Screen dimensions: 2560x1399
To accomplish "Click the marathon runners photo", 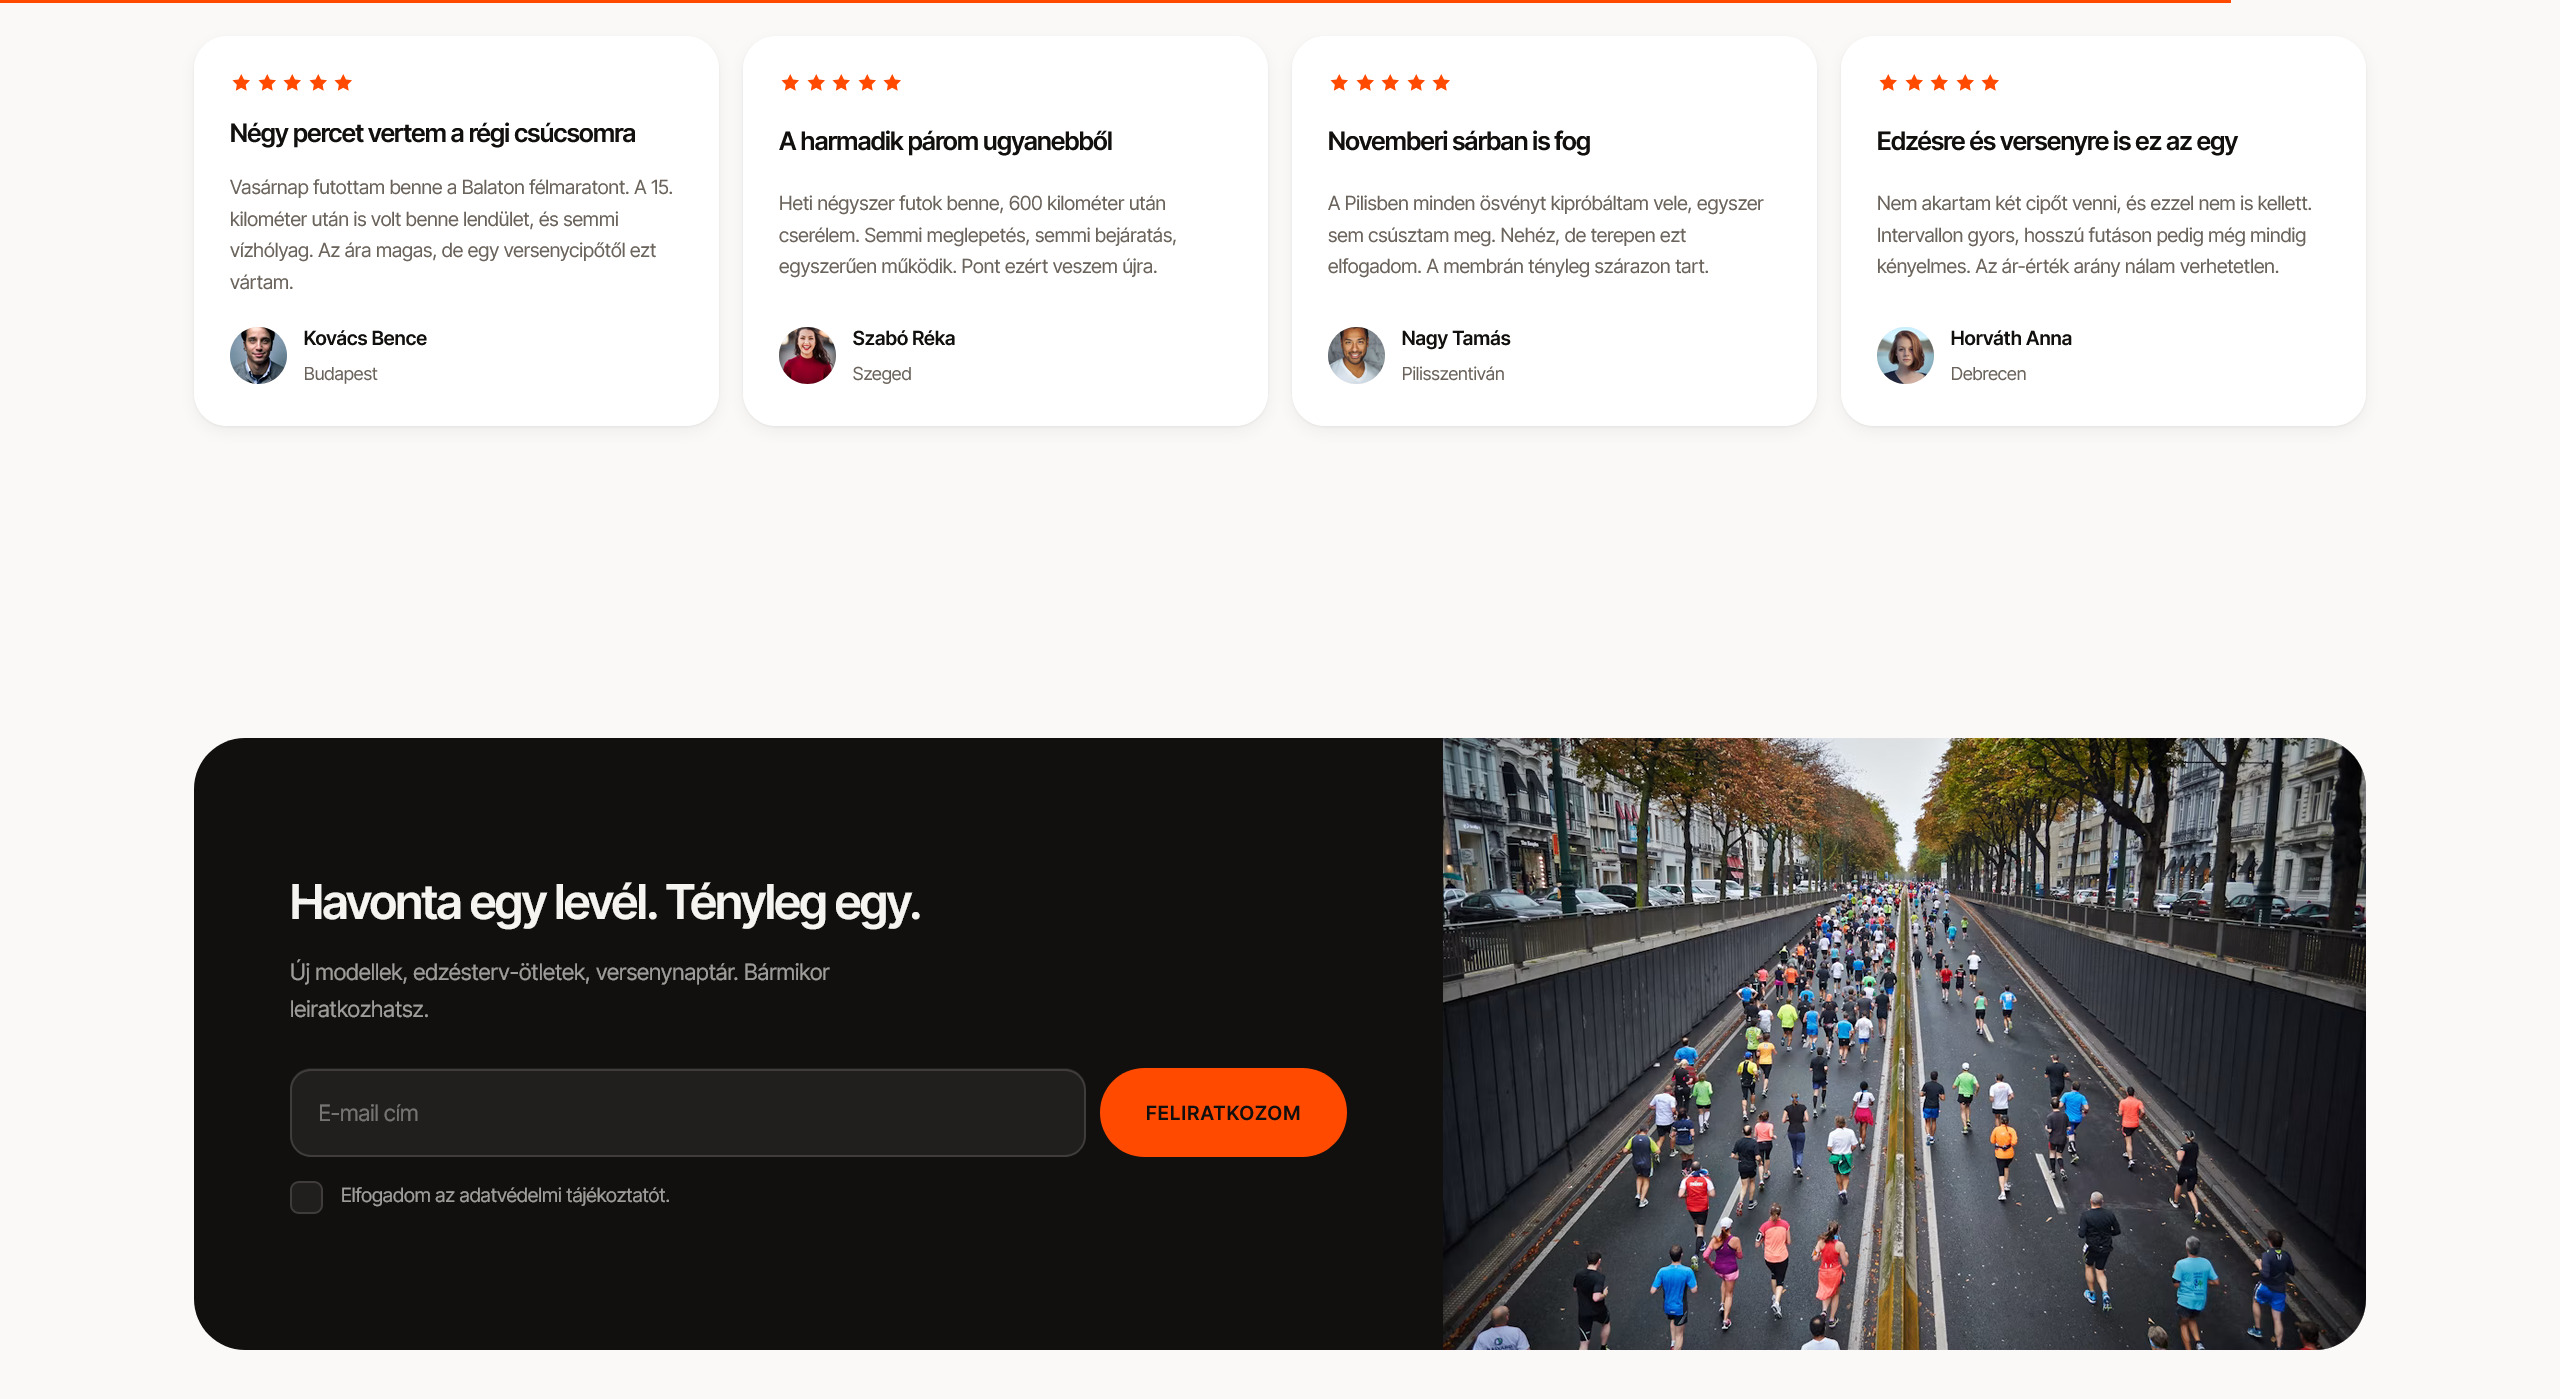I will [1904, 1044].
